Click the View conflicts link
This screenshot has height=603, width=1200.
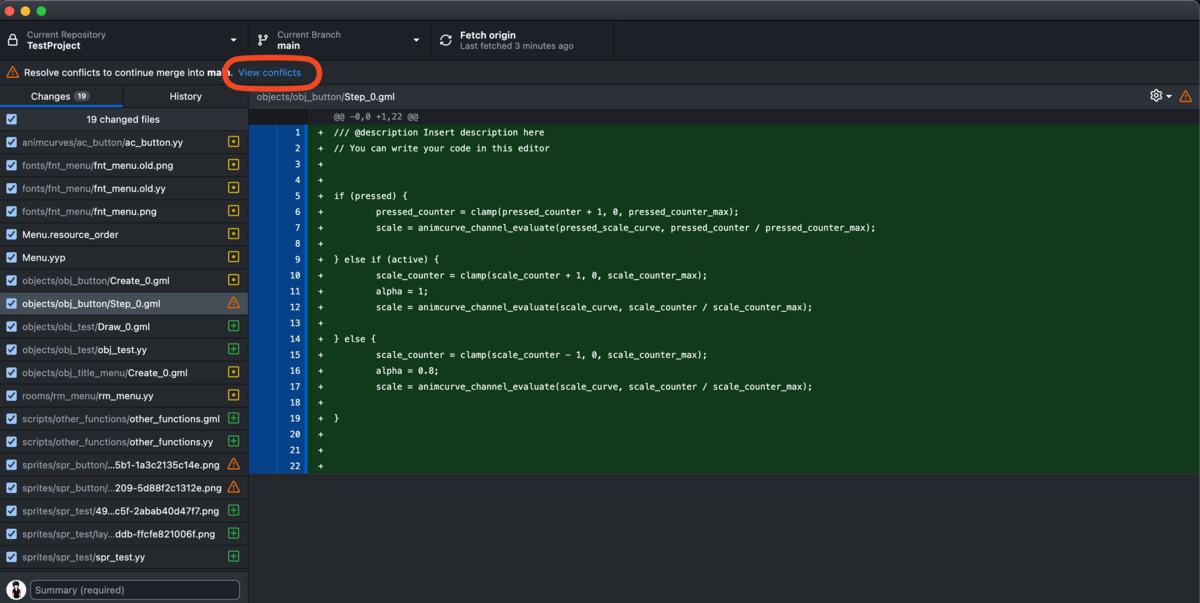(269, 72)
